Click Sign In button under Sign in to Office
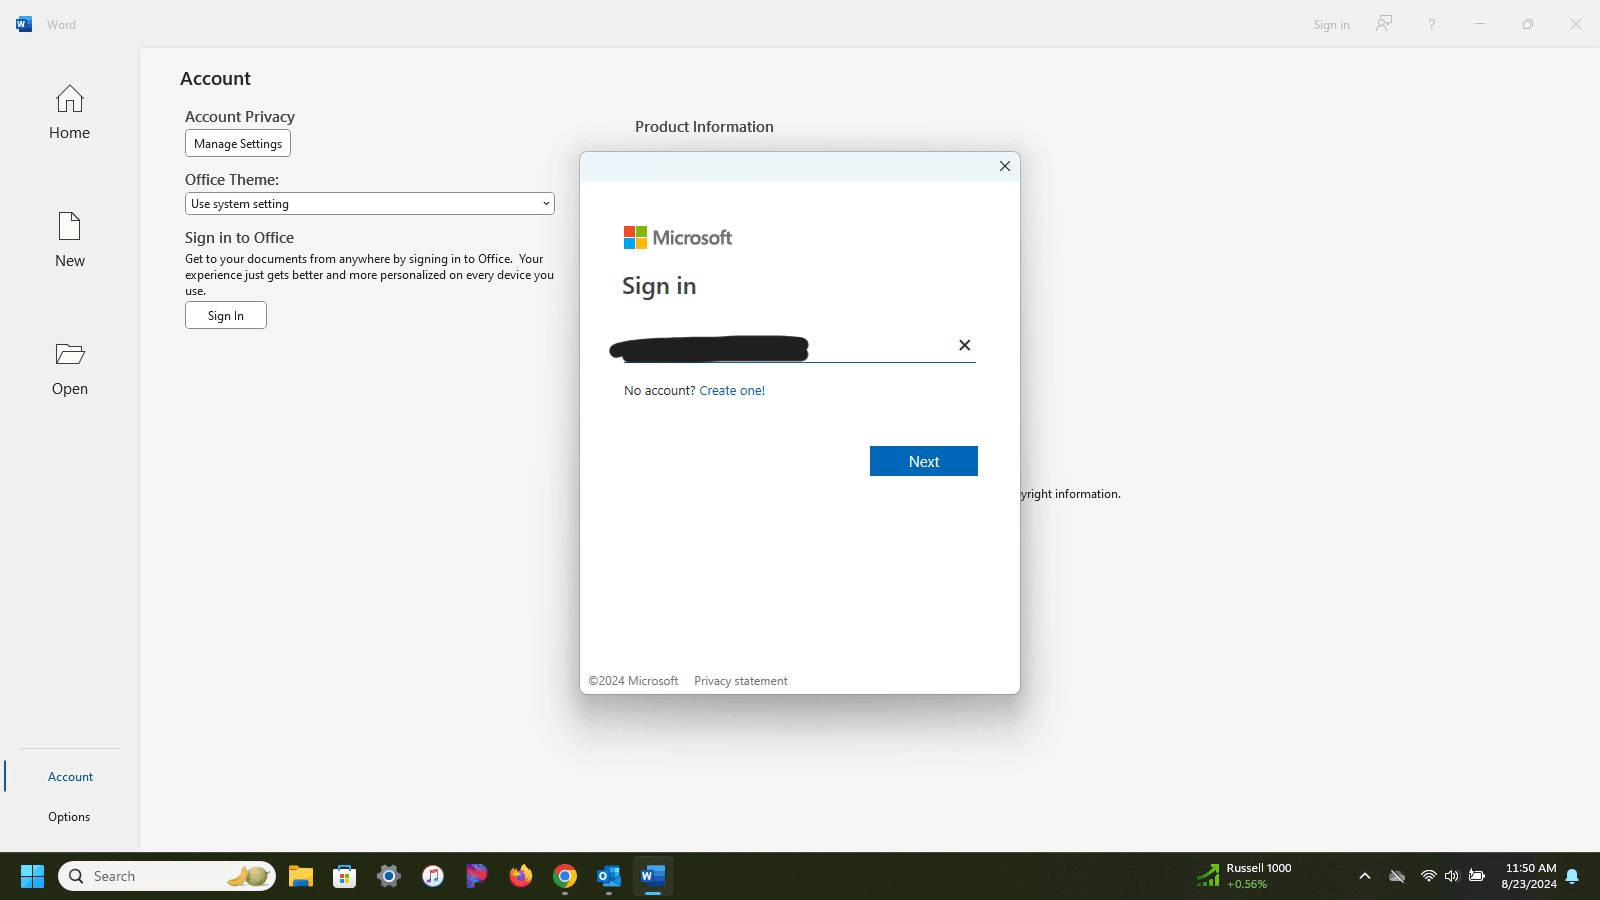 226,315
